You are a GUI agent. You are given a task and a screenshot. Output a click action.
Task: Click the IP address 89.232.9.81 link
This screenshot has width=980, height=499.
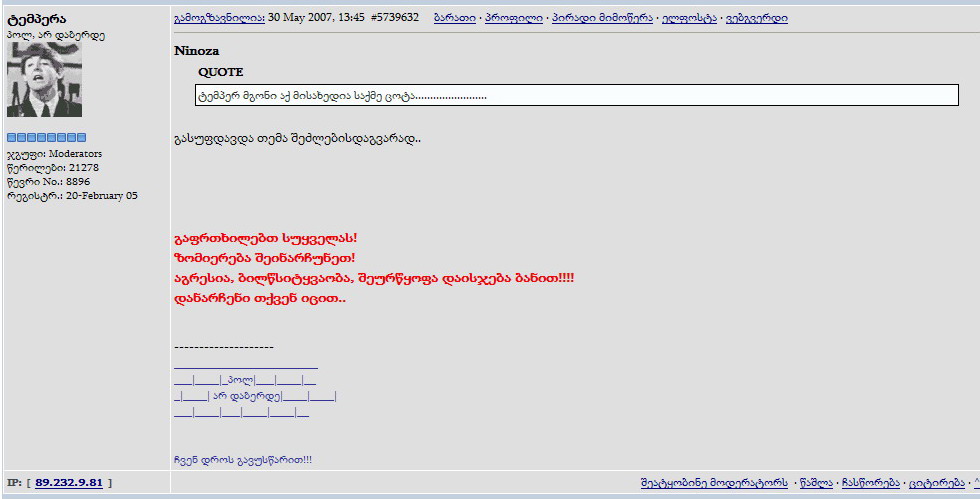pos(69,483)
